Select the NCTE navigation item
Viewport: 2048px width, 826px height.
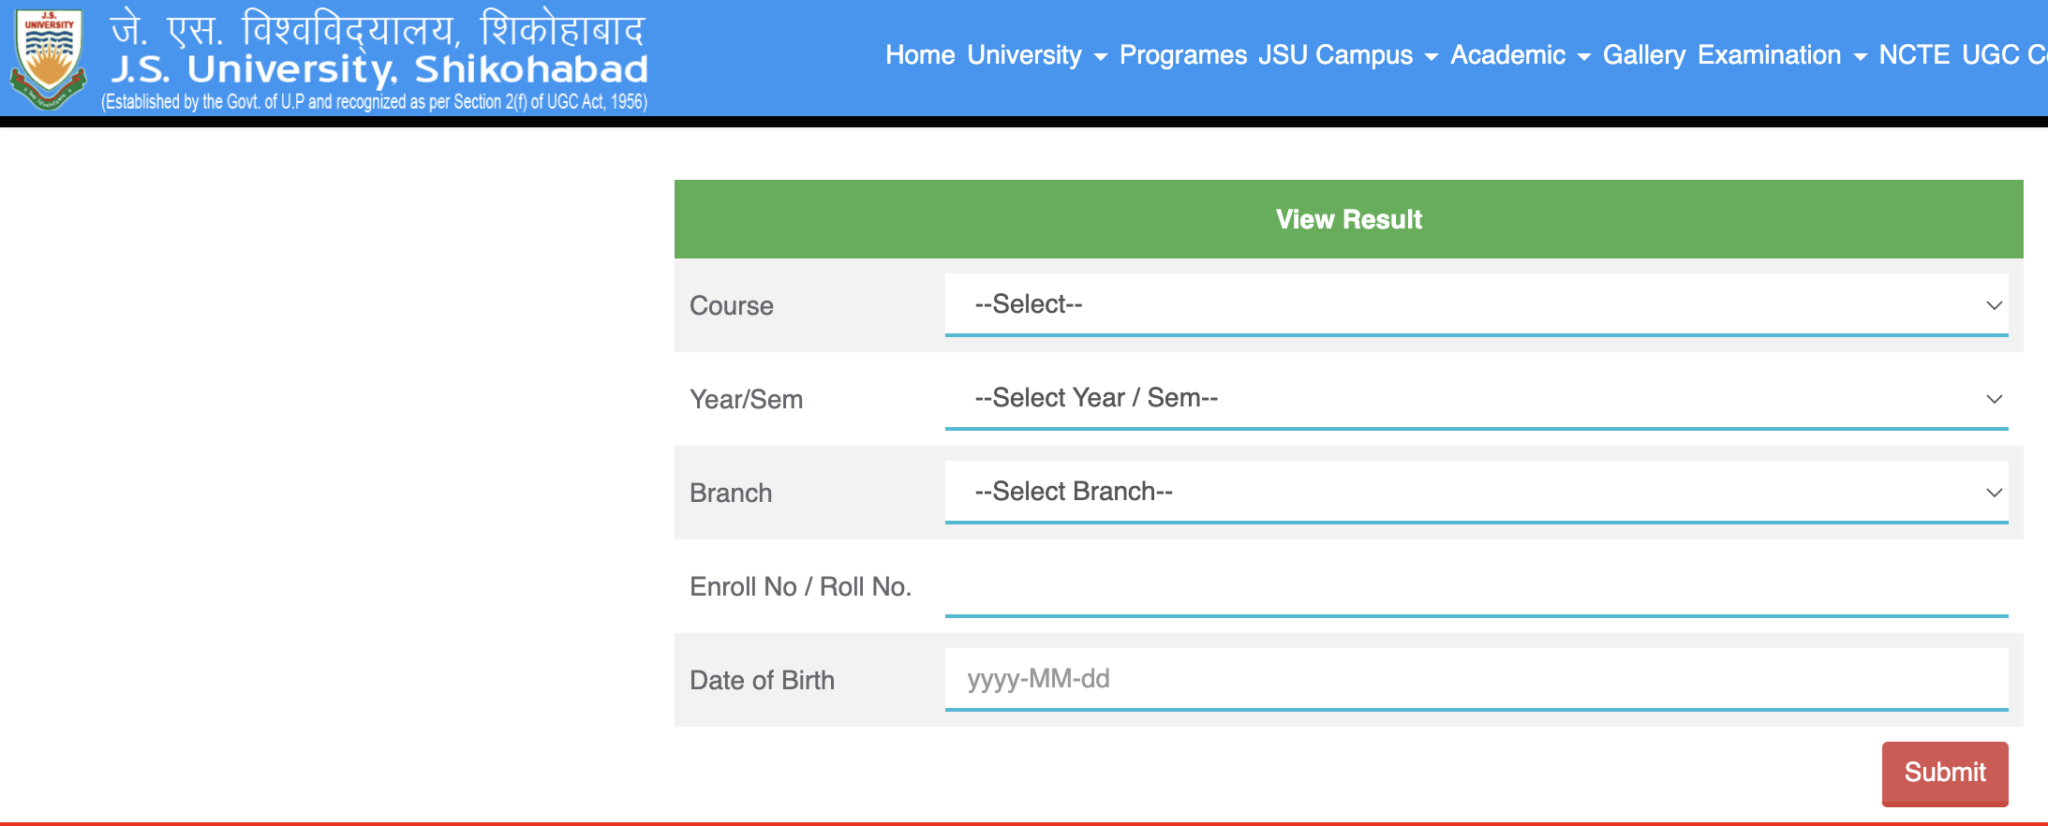[1913, 56]
